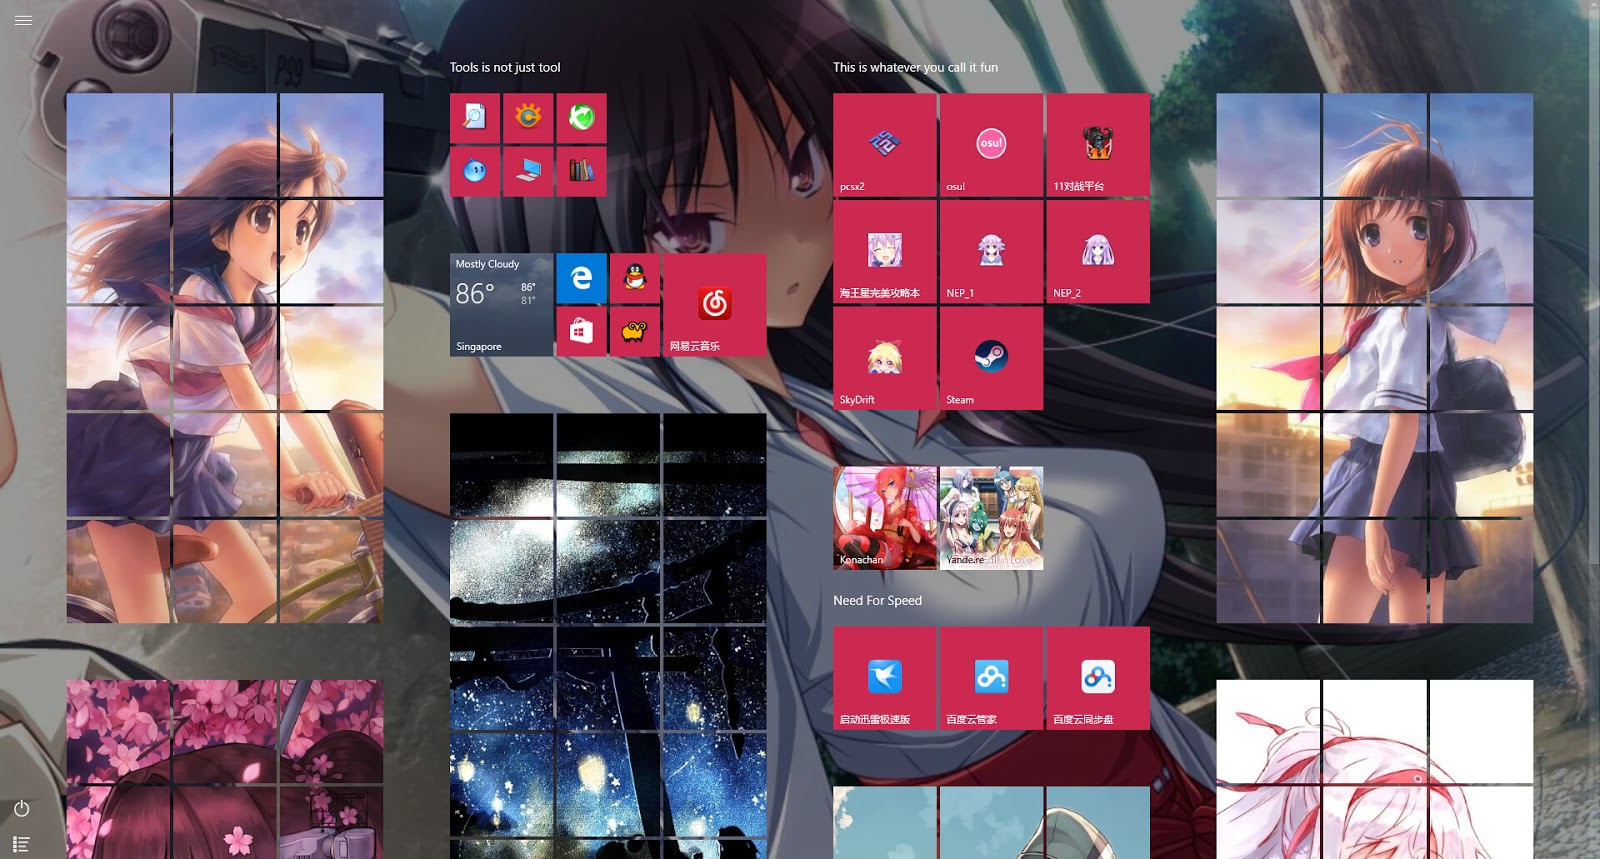
Task: Launch Microsoft Edge tile
Action: [x=582, y=278]
